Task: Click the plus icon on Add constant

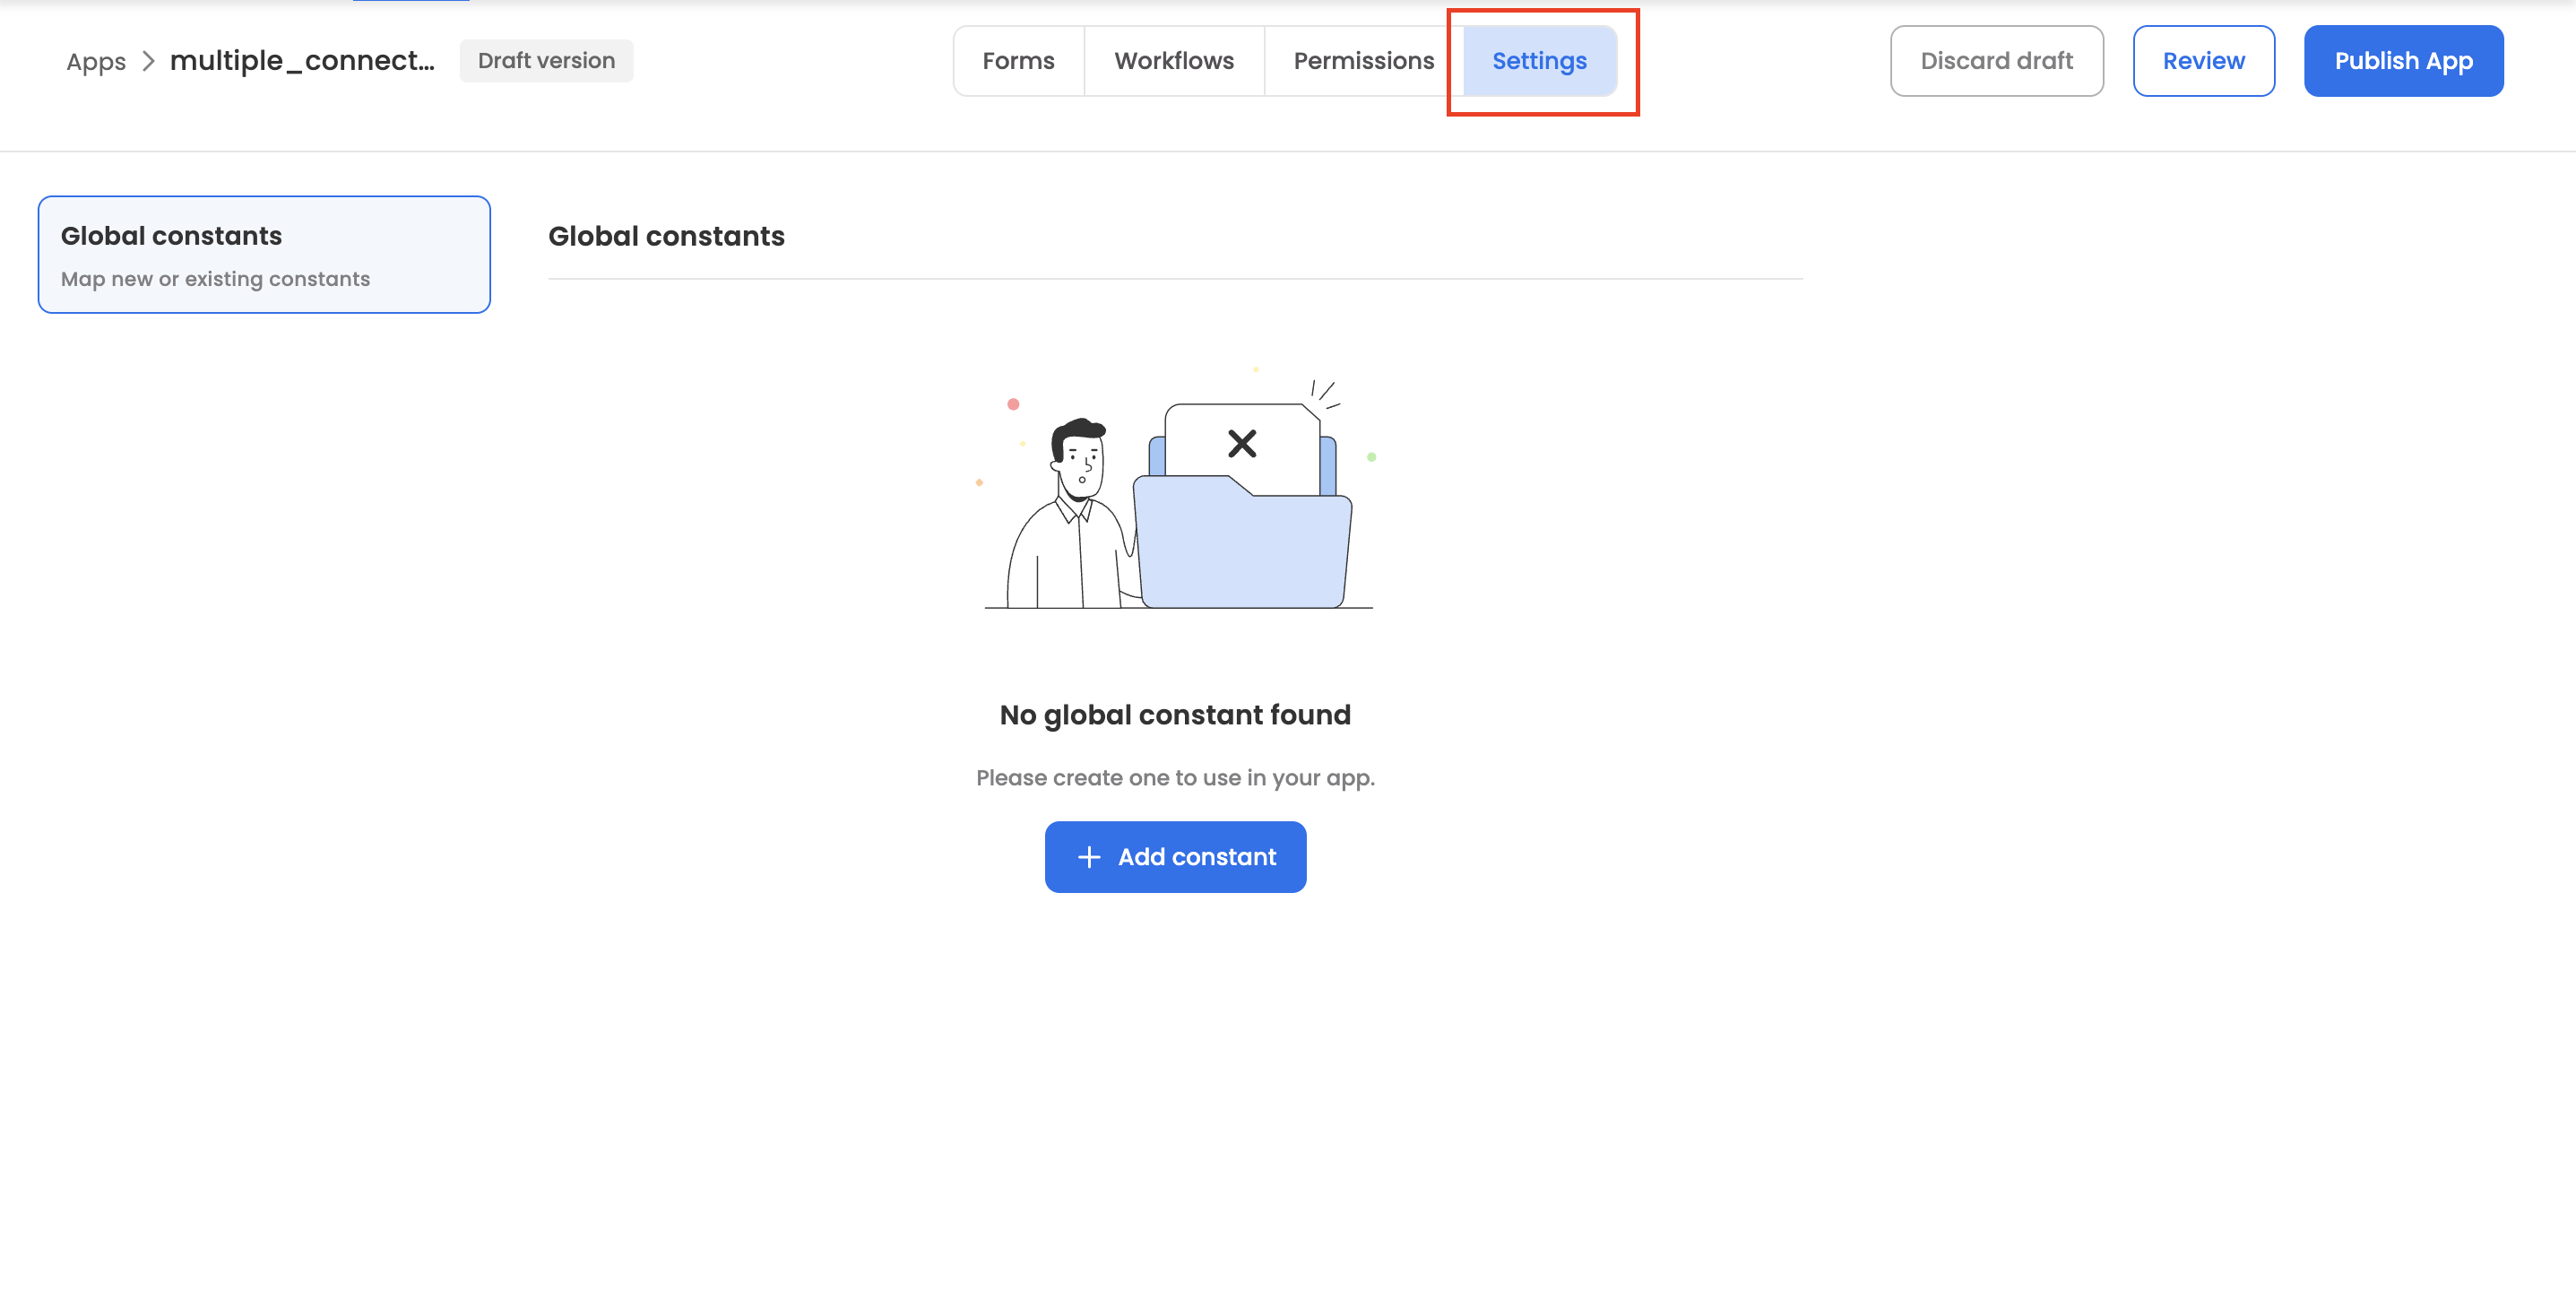Action: point(1088,857)
